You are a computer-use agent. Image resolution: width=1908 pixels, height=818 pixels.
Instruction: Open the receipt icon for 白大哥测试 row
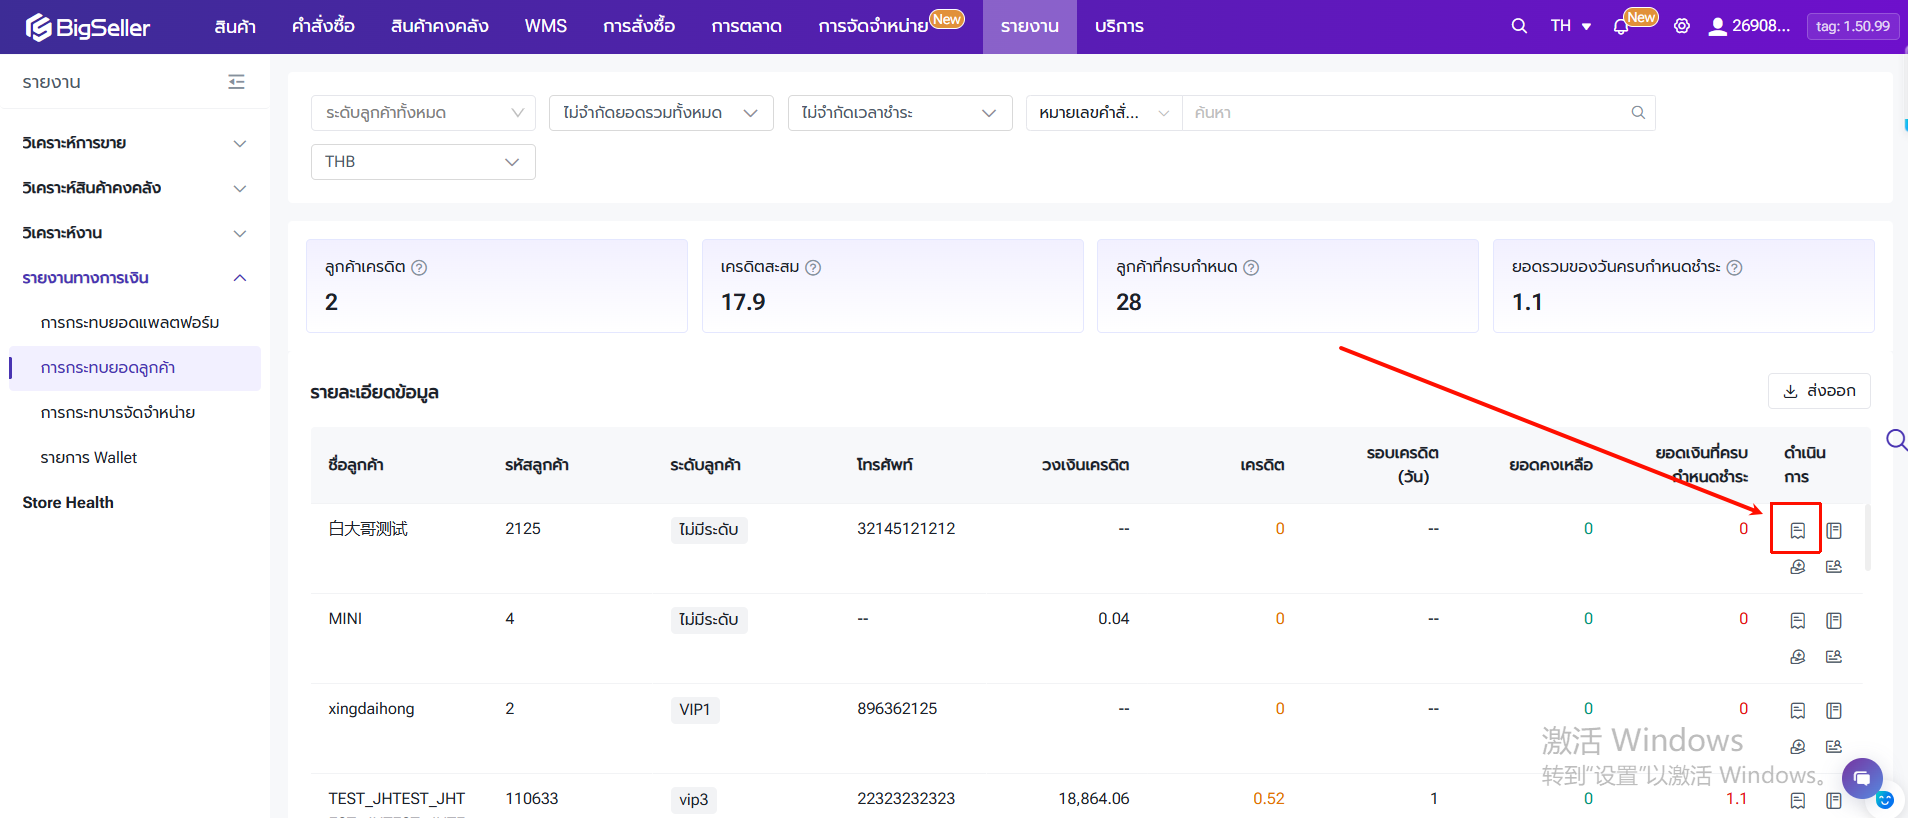[1797, 530]
